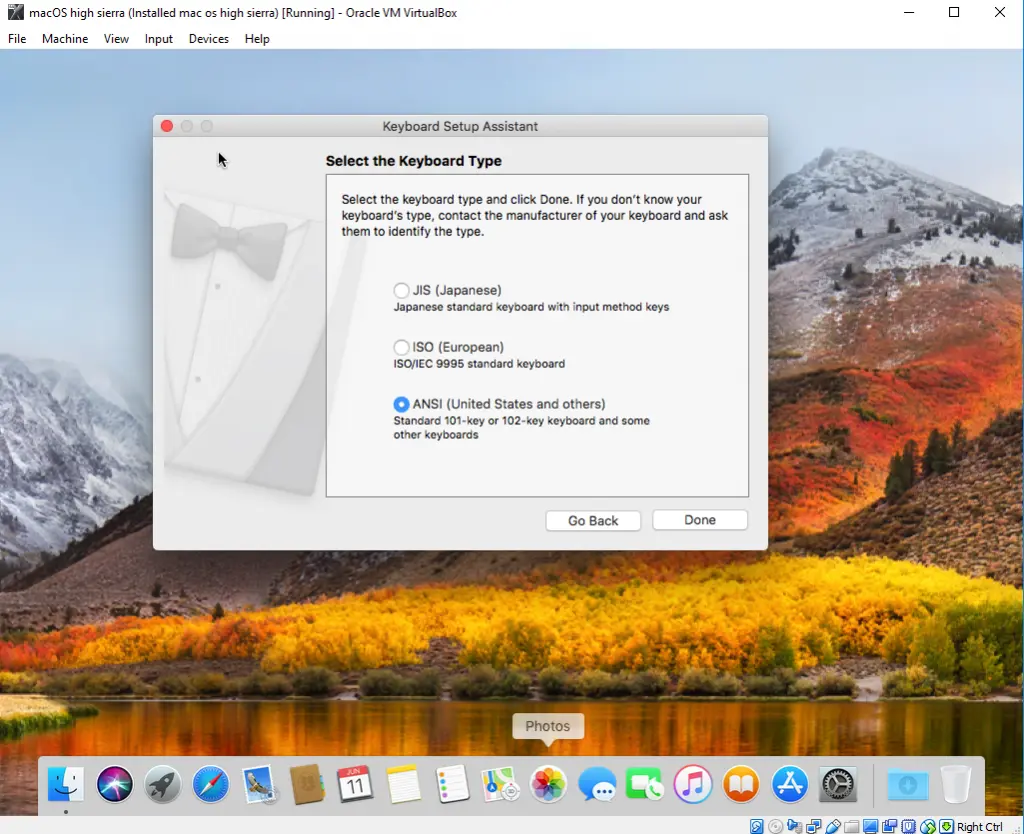
Task: Click VirtualBox mouse integration status icon
Action: 928,827
